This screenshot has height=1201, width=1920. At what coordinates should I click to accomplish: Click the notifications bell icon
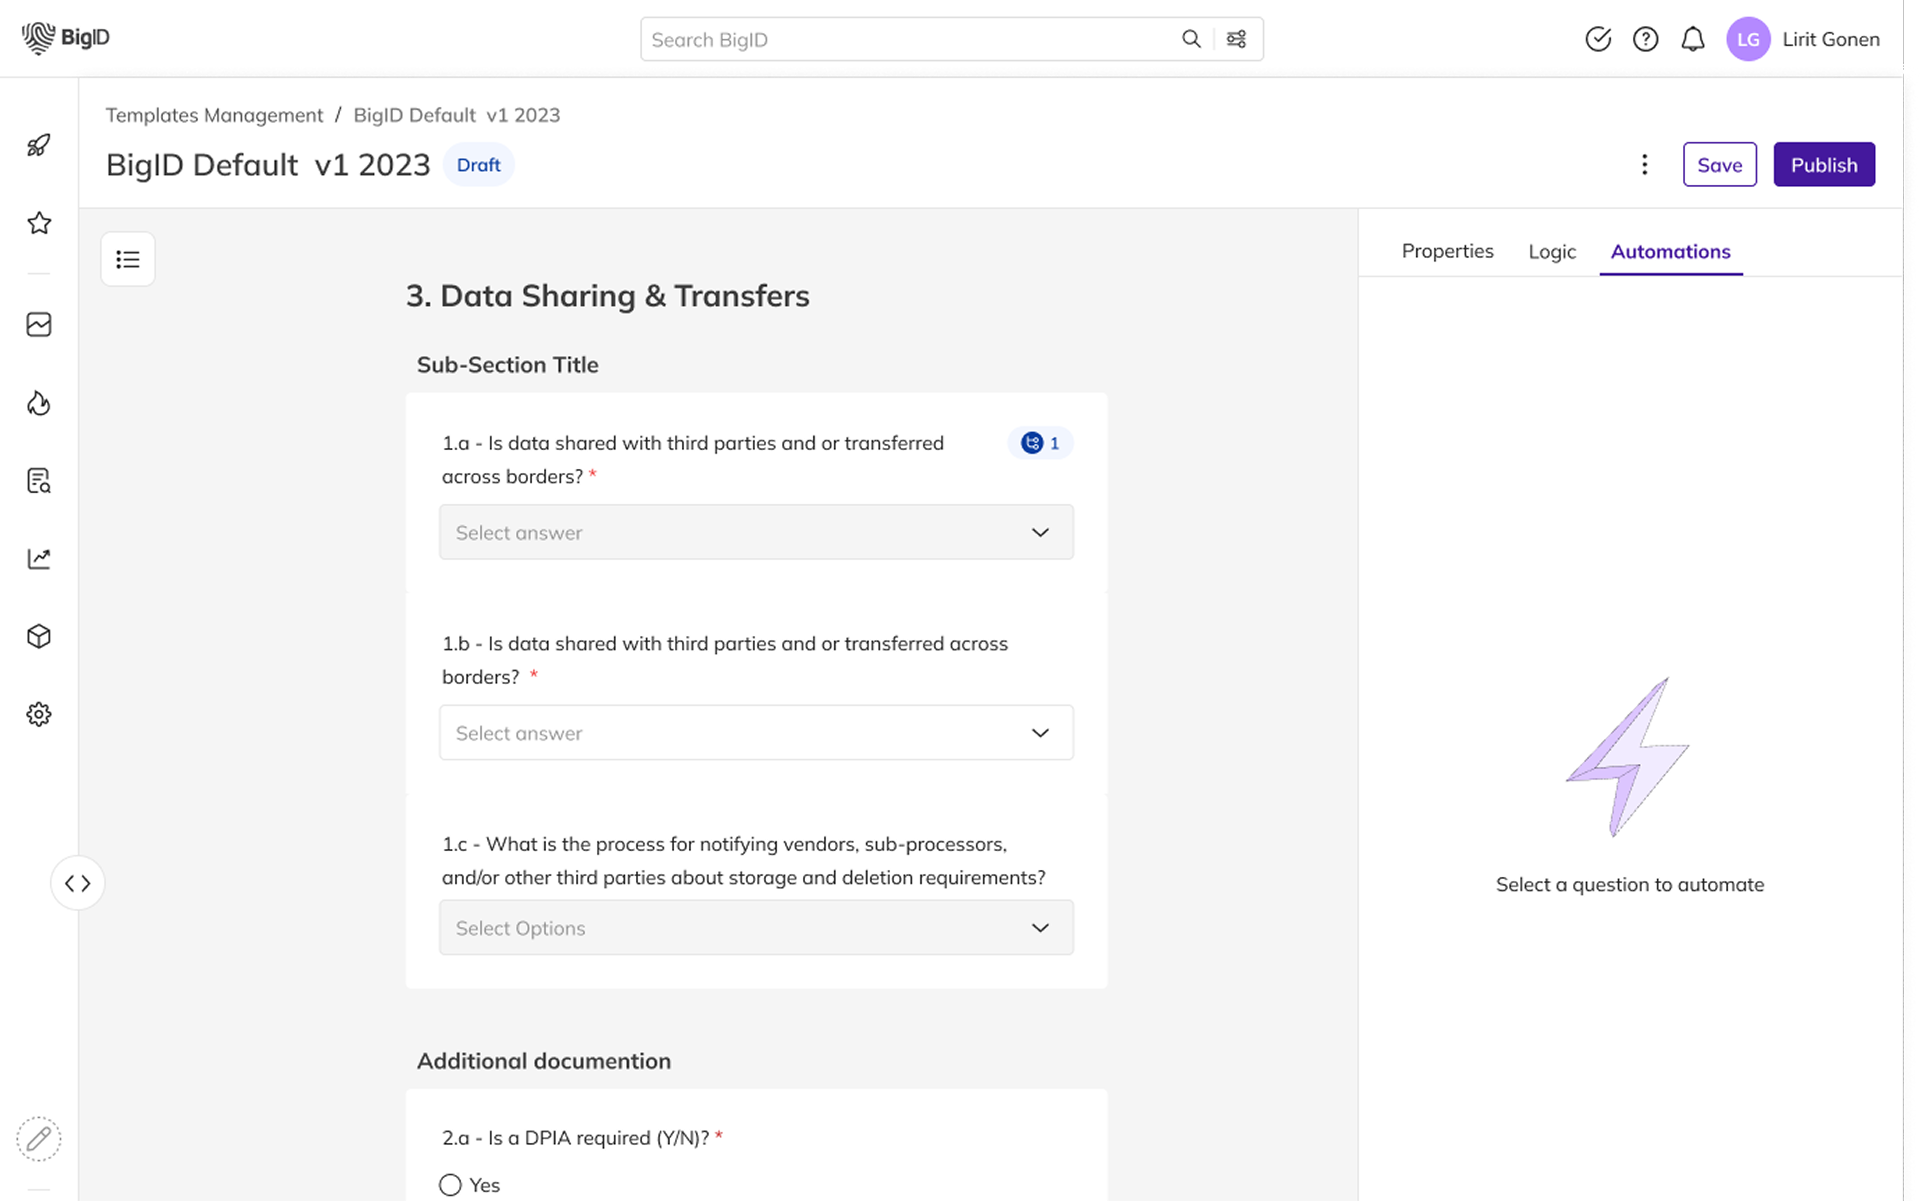pos(1692,39)
